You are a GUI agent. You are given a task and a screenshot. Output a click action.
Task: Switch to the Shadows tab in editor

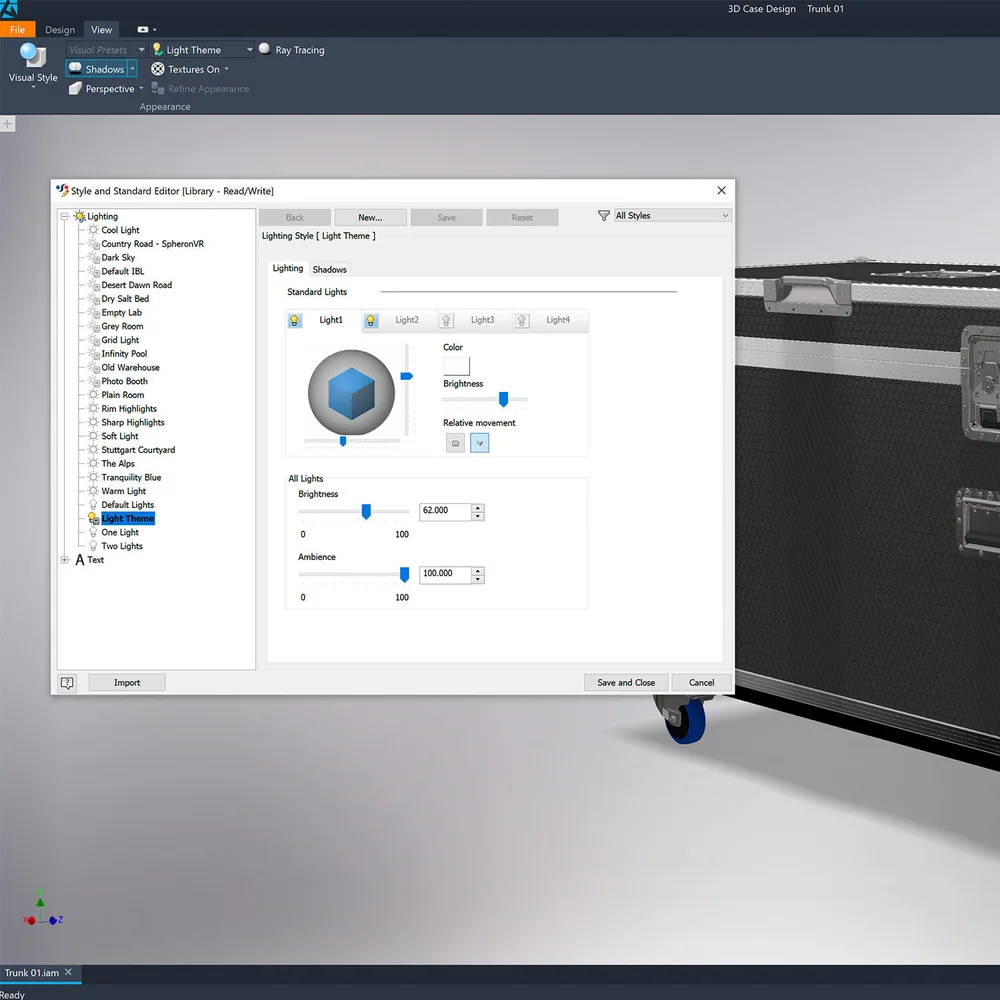tap(330, 270)
